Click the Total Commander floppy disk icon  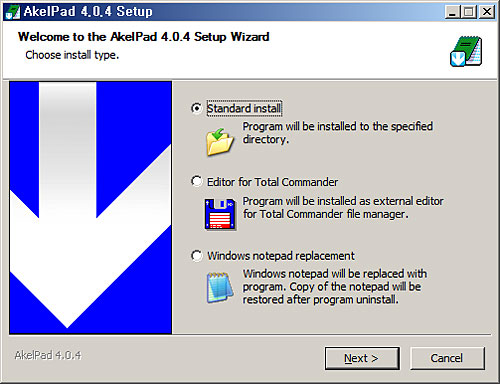220,214
